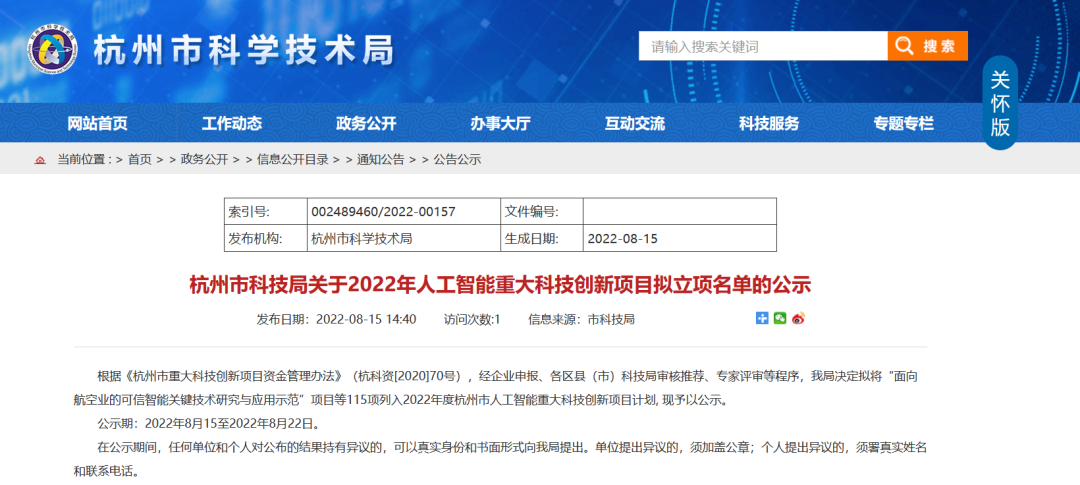Click the red home icon in breadcrumb
Image resolution: width=1080 pixels, height=485 pixels.
pyautogui.click(x=40, y=159)
